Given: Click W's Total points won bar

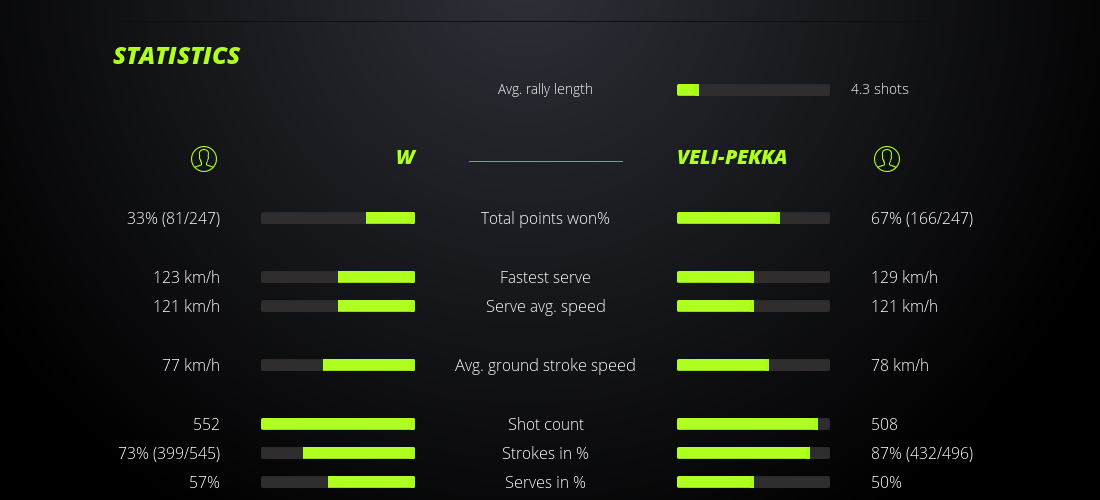Looking at the screenshot, I should (338, 218).
